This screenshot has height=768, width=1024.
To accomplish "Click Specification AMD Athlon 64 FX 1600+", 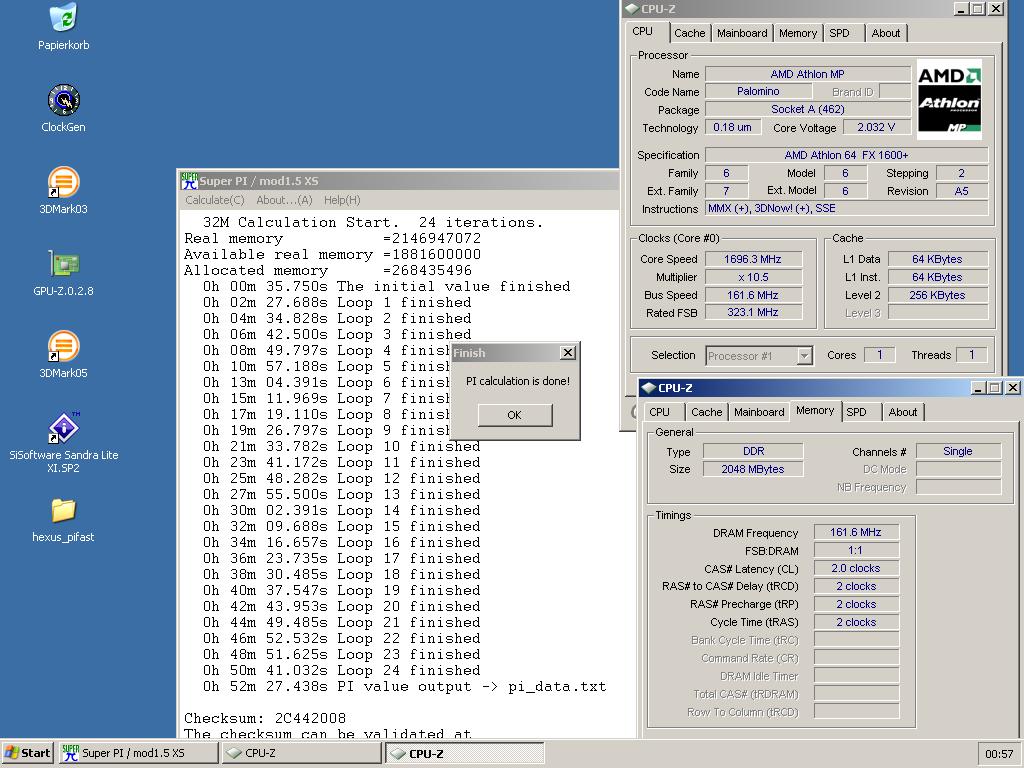I will click(x=846, y=155).
